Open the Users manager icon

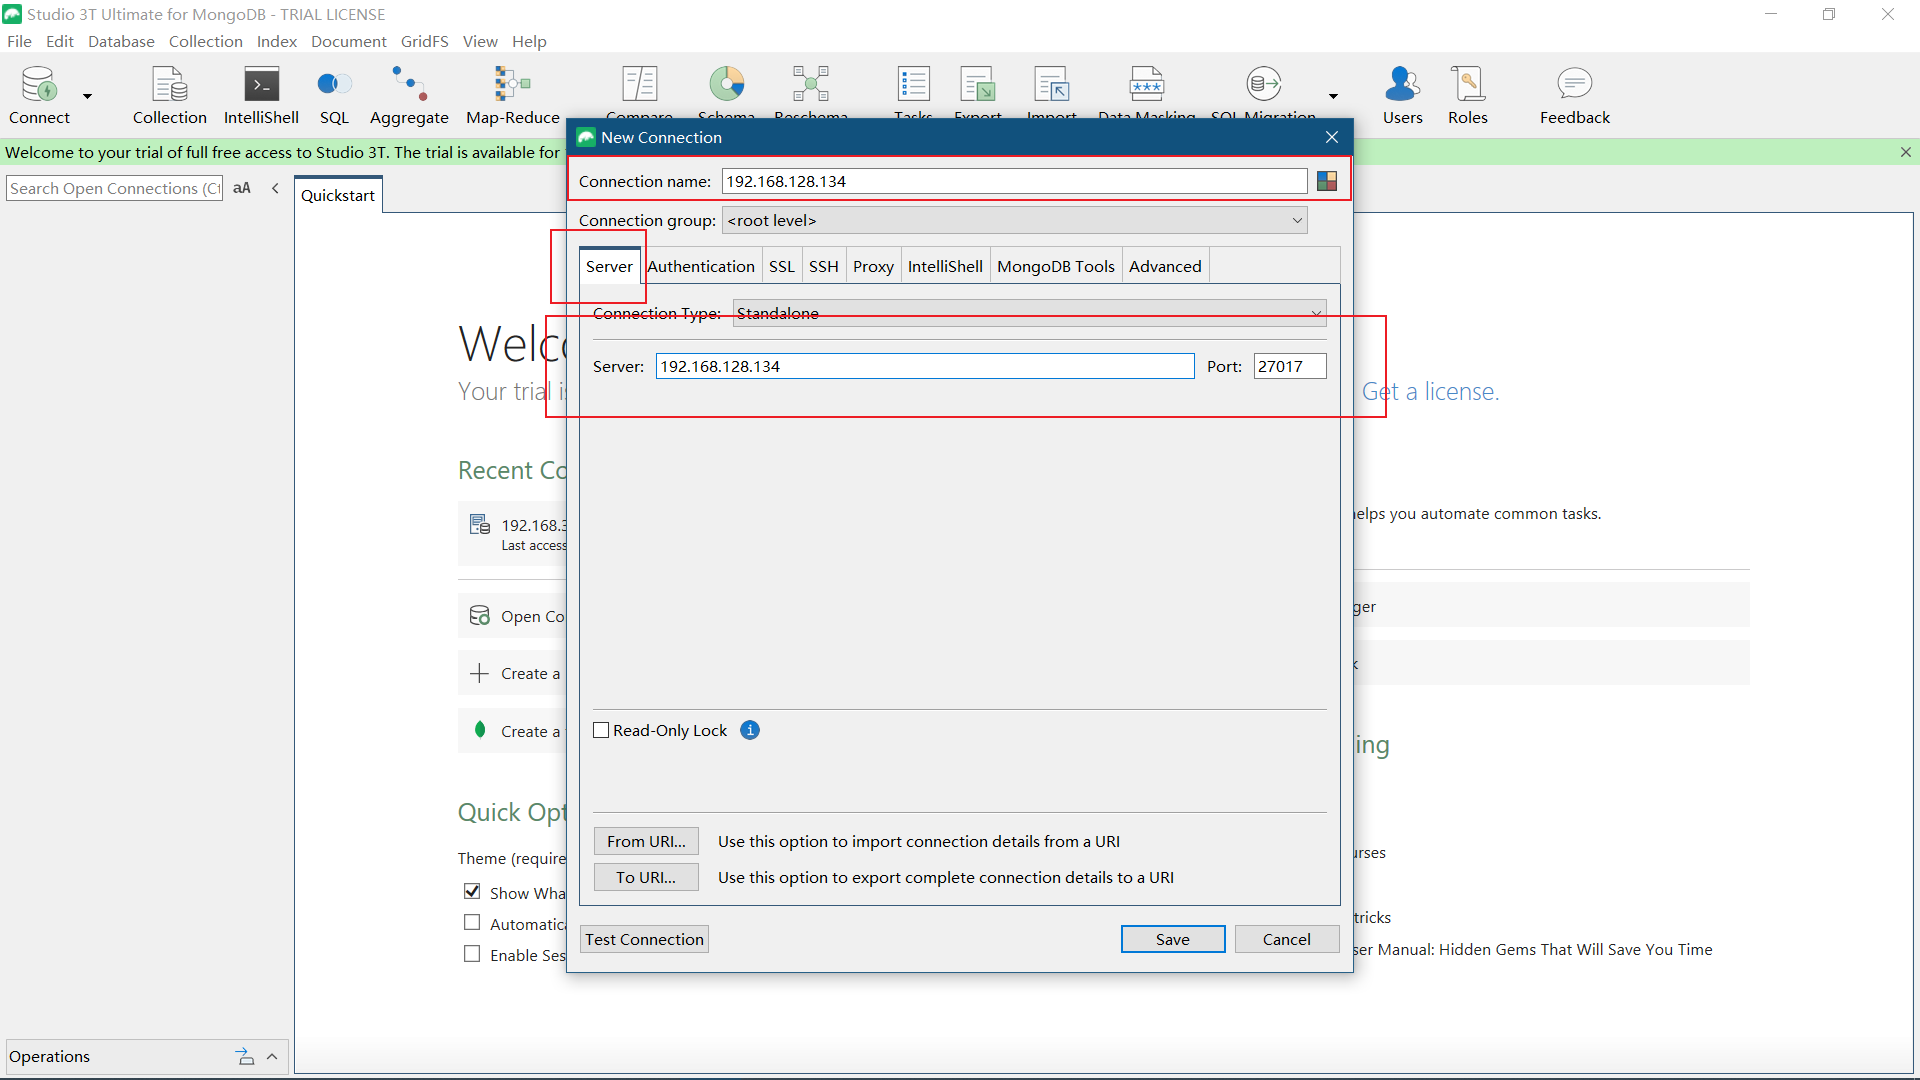[x=1402, y=95]
